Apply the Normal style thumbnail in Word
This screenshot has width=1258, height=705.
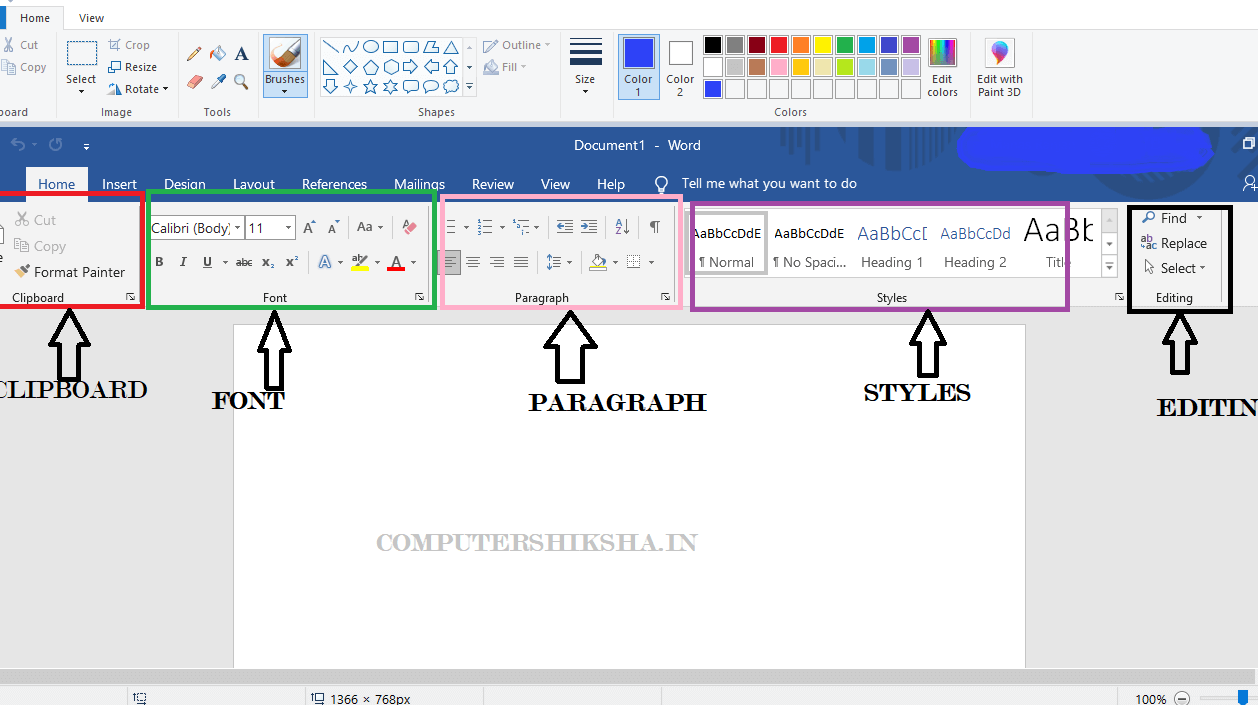tap(727, 243)
